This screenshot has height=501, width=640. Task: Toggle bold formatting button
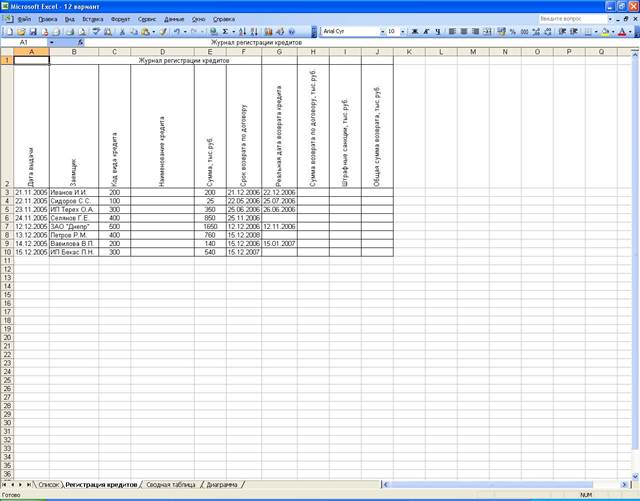pyautogui.click(x=412, y=32)
